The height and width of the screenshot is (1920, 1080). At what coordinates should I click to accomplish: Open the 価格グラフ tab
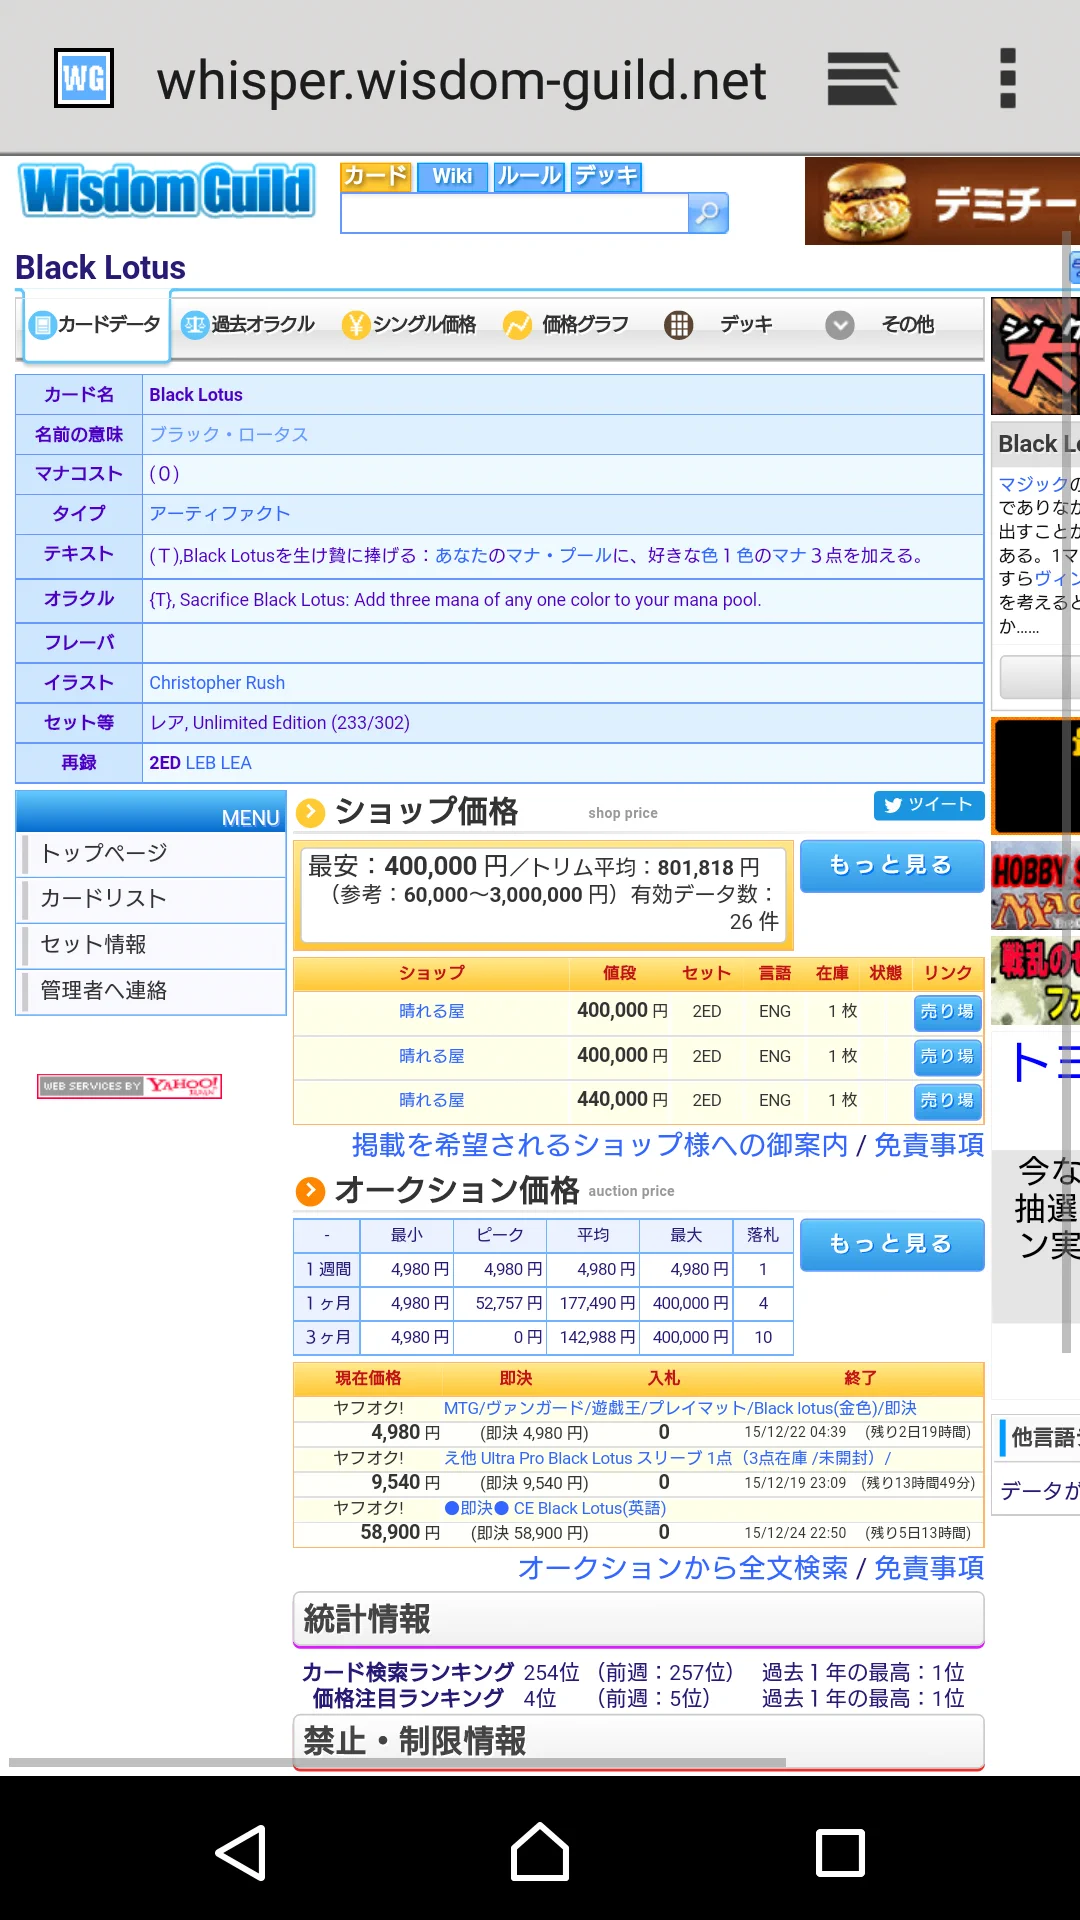[x=566, y=325]
